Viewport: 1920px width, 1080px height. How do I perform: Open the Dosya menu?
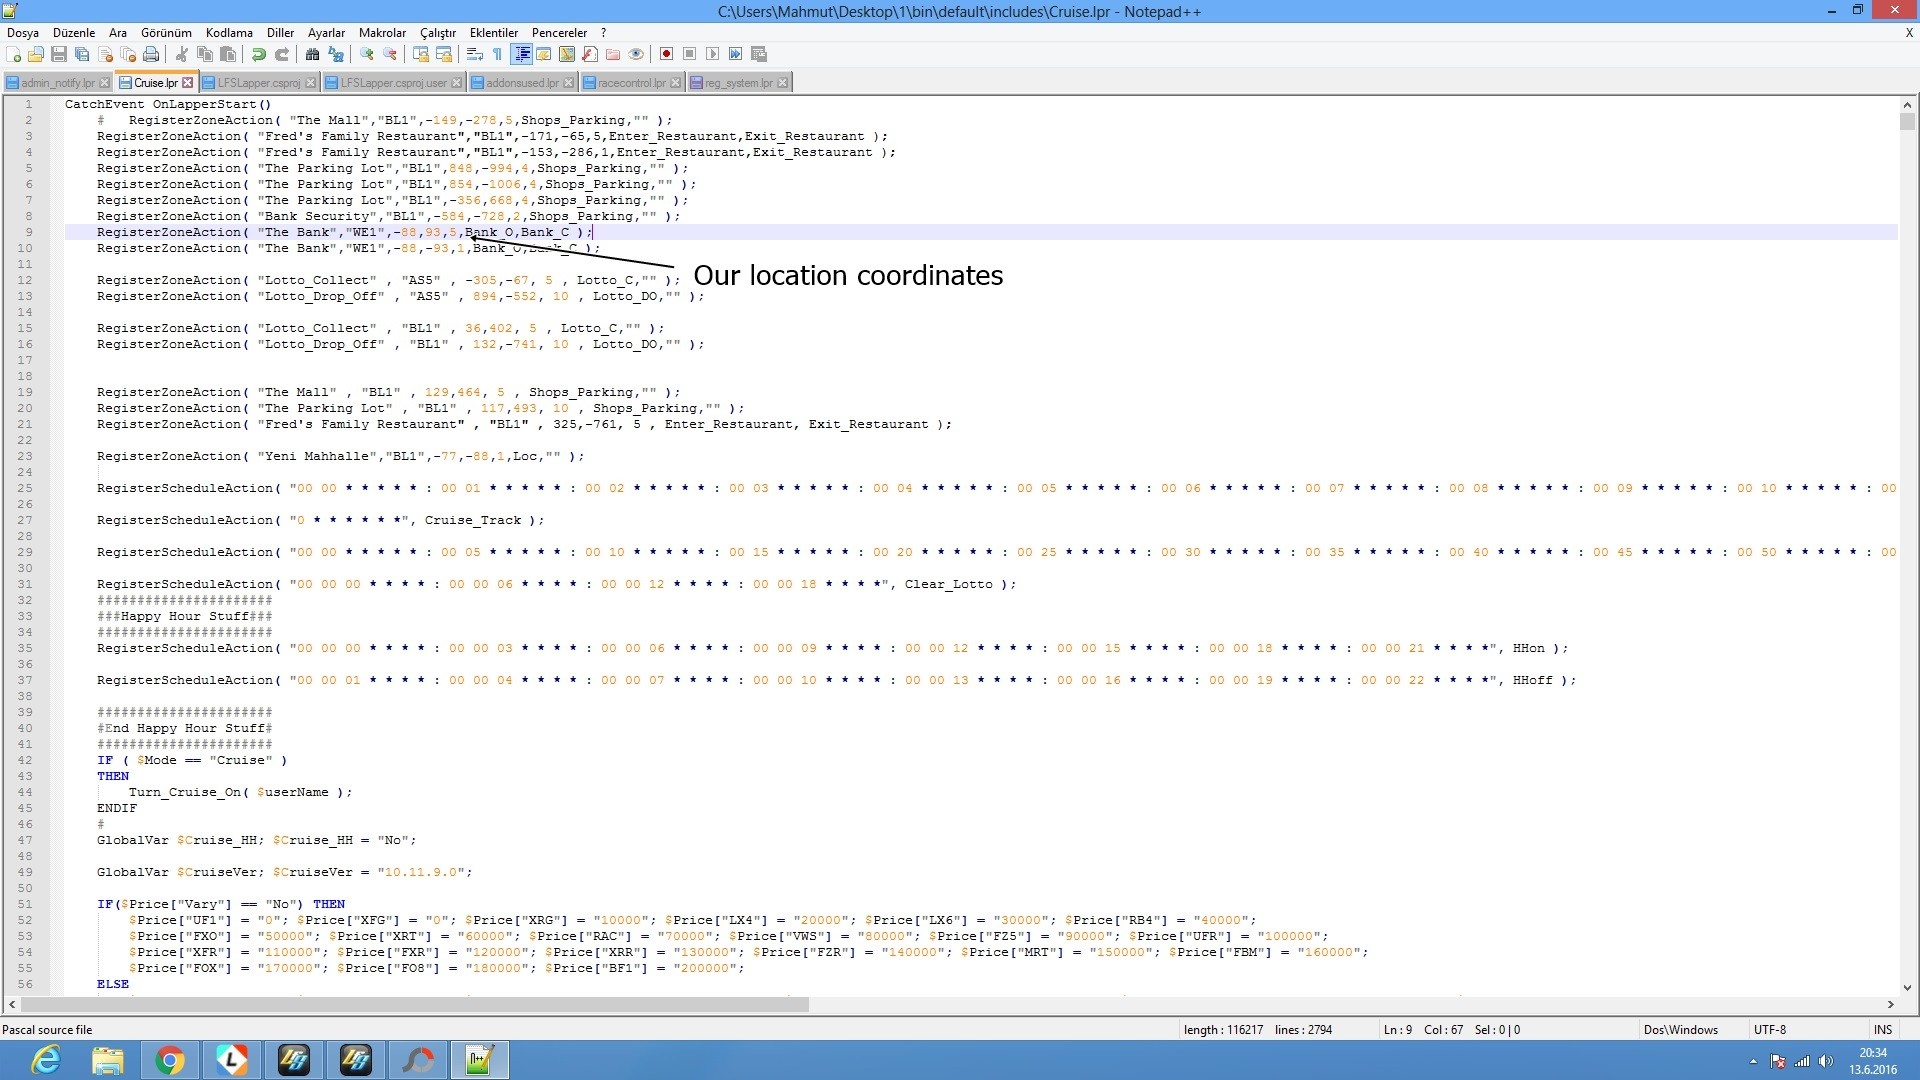tap(23, 33)
